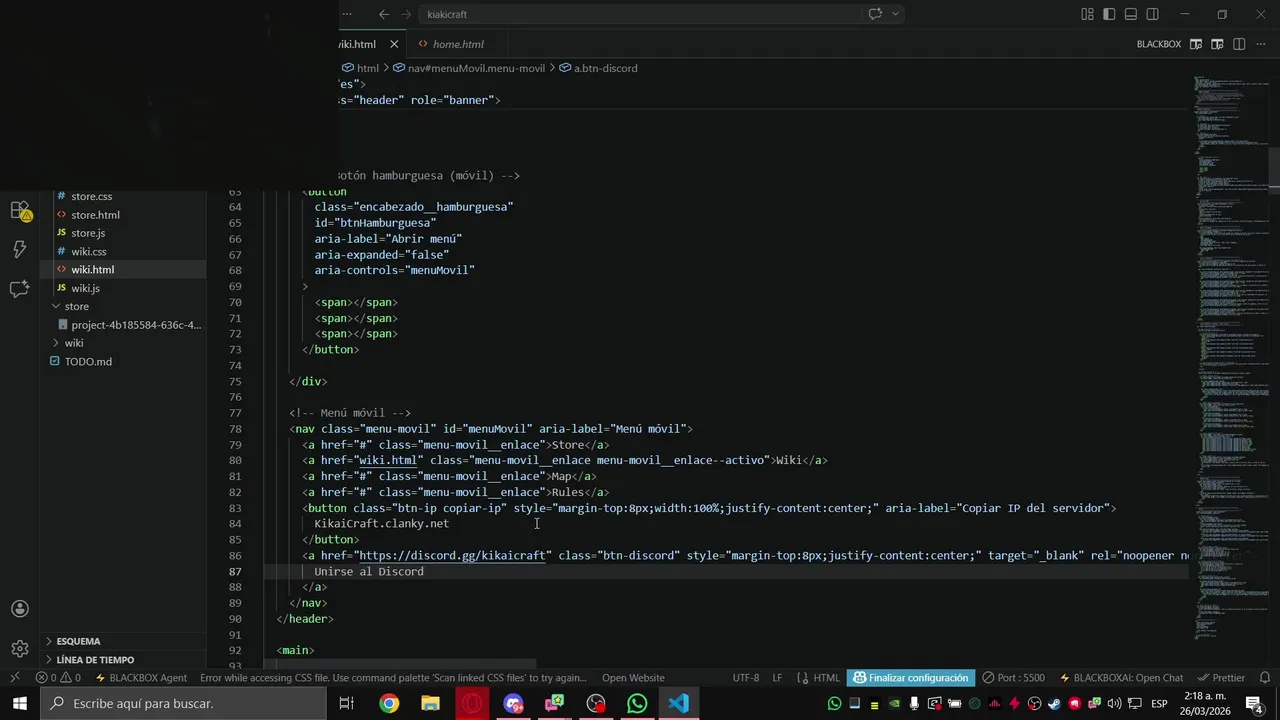Click BLACKBOX Agent in the status bar
Viewport: 1280px width, 720px height.
click(x=141, y=678)
